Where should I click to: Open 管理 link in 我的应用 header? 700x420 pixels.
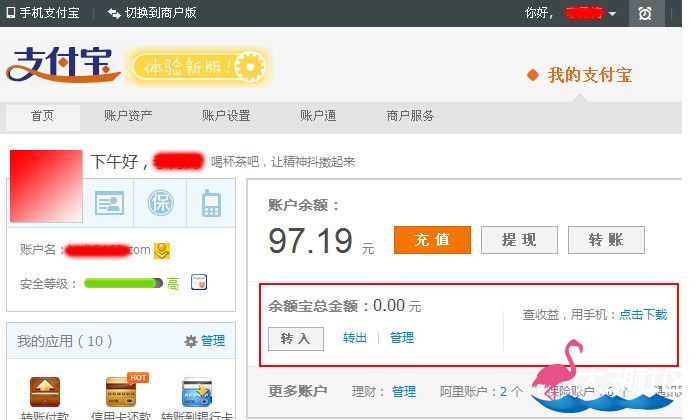tap(213, 341)
